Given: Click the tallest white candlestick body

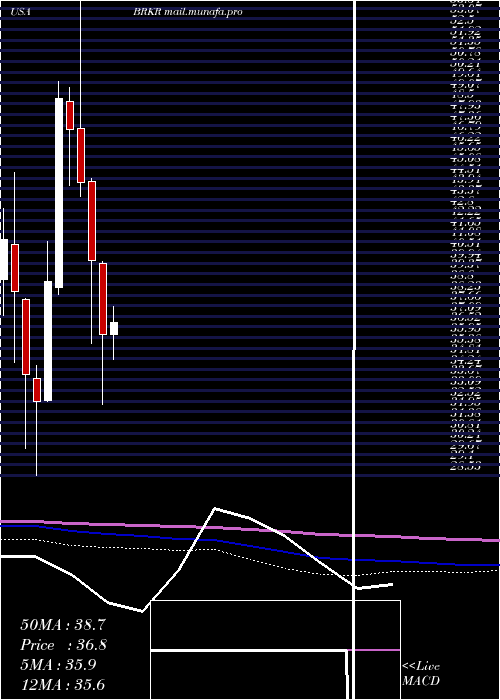Looking at the screenshot, I should pyautogui.click(x=59, y=193).
